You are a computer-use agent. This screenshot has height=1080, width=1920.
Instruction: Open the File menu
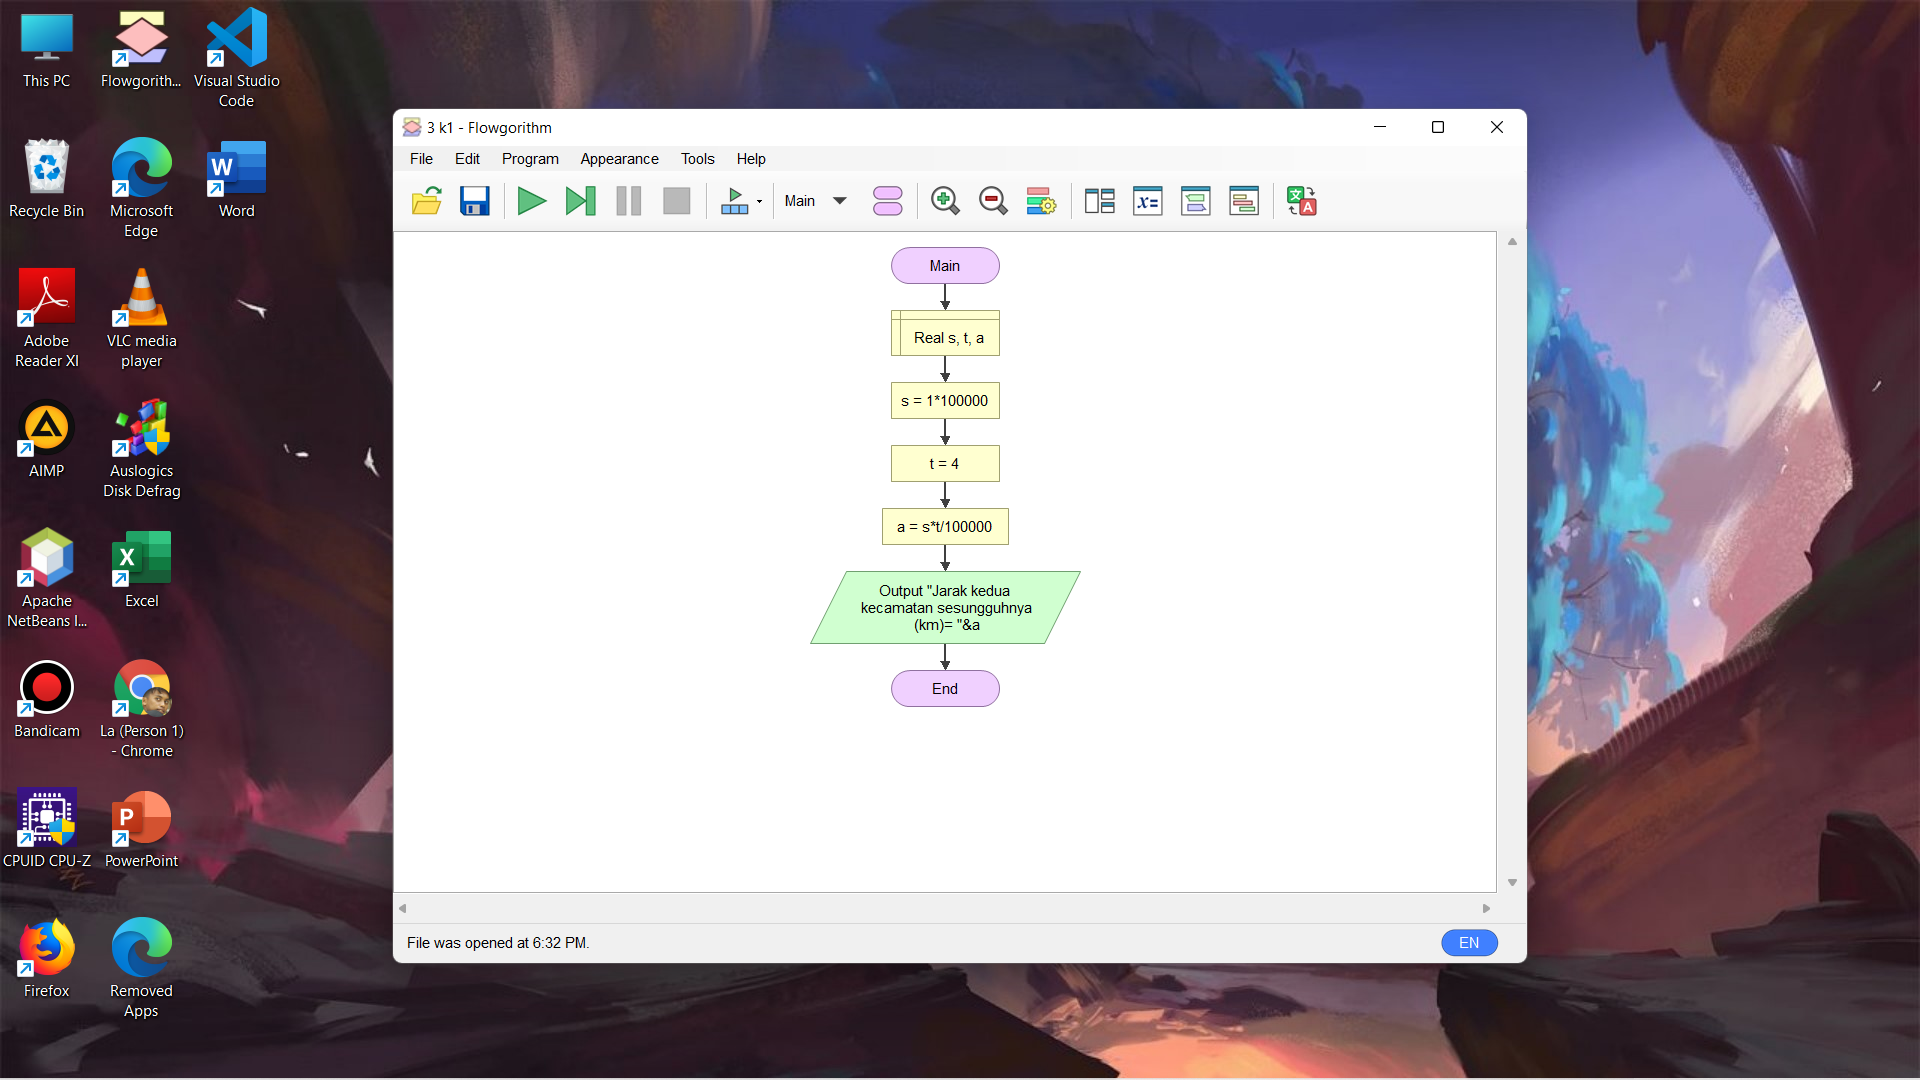point(421,159)
